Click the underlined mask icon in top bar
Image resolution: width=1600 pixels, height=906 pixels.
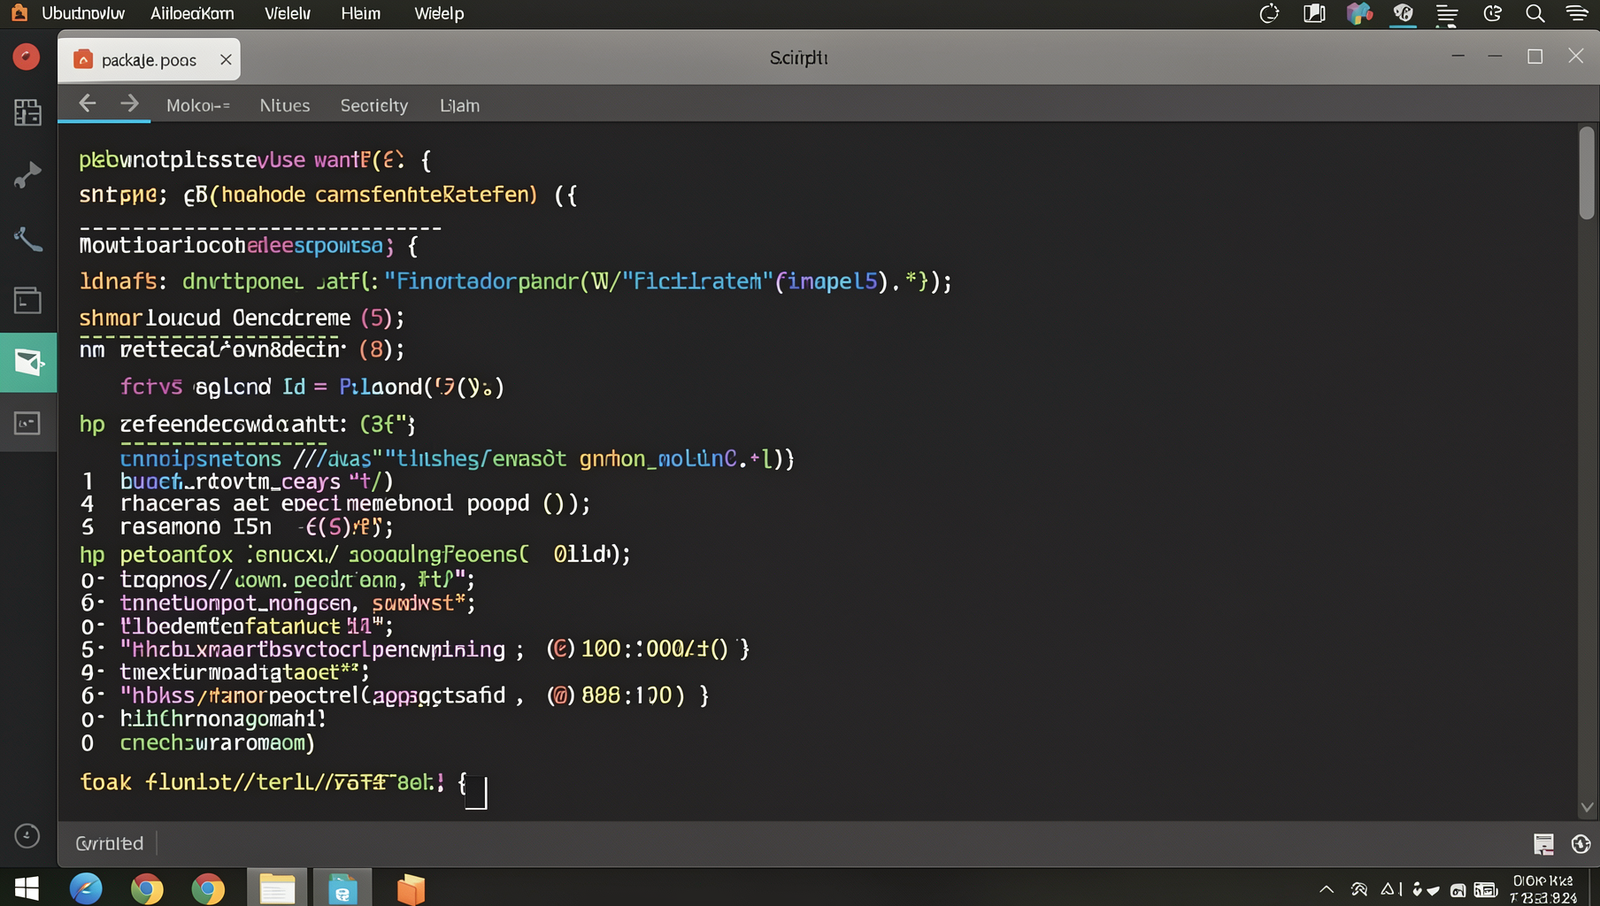click(1404, 14)
